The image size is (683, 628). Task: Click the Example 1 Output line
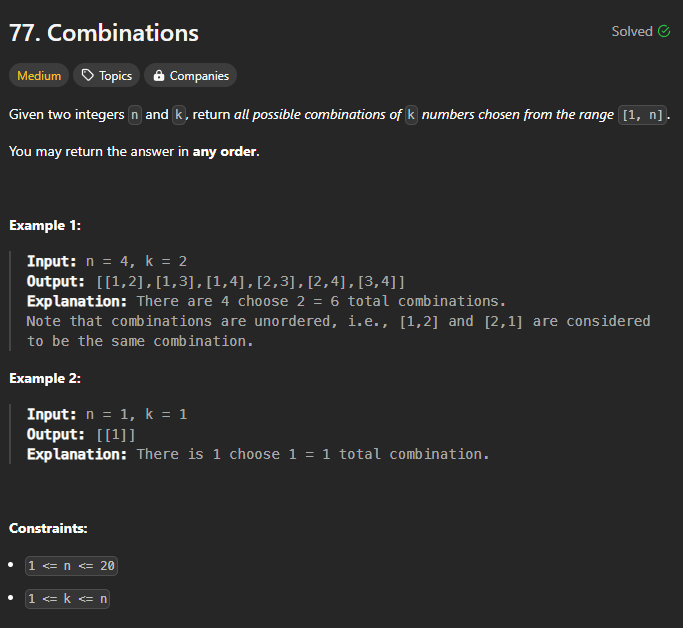pos(216,281)
